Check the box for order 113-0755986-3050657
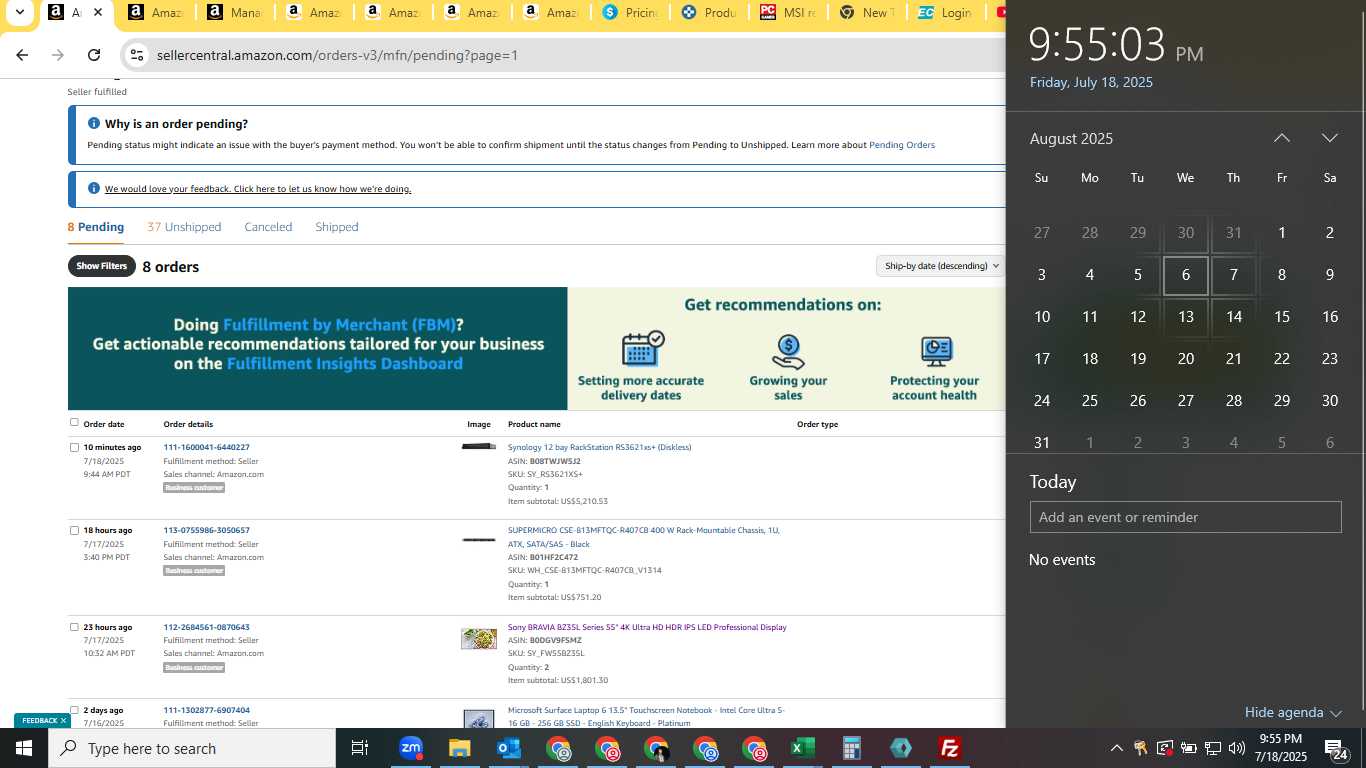 pos(74,530)
